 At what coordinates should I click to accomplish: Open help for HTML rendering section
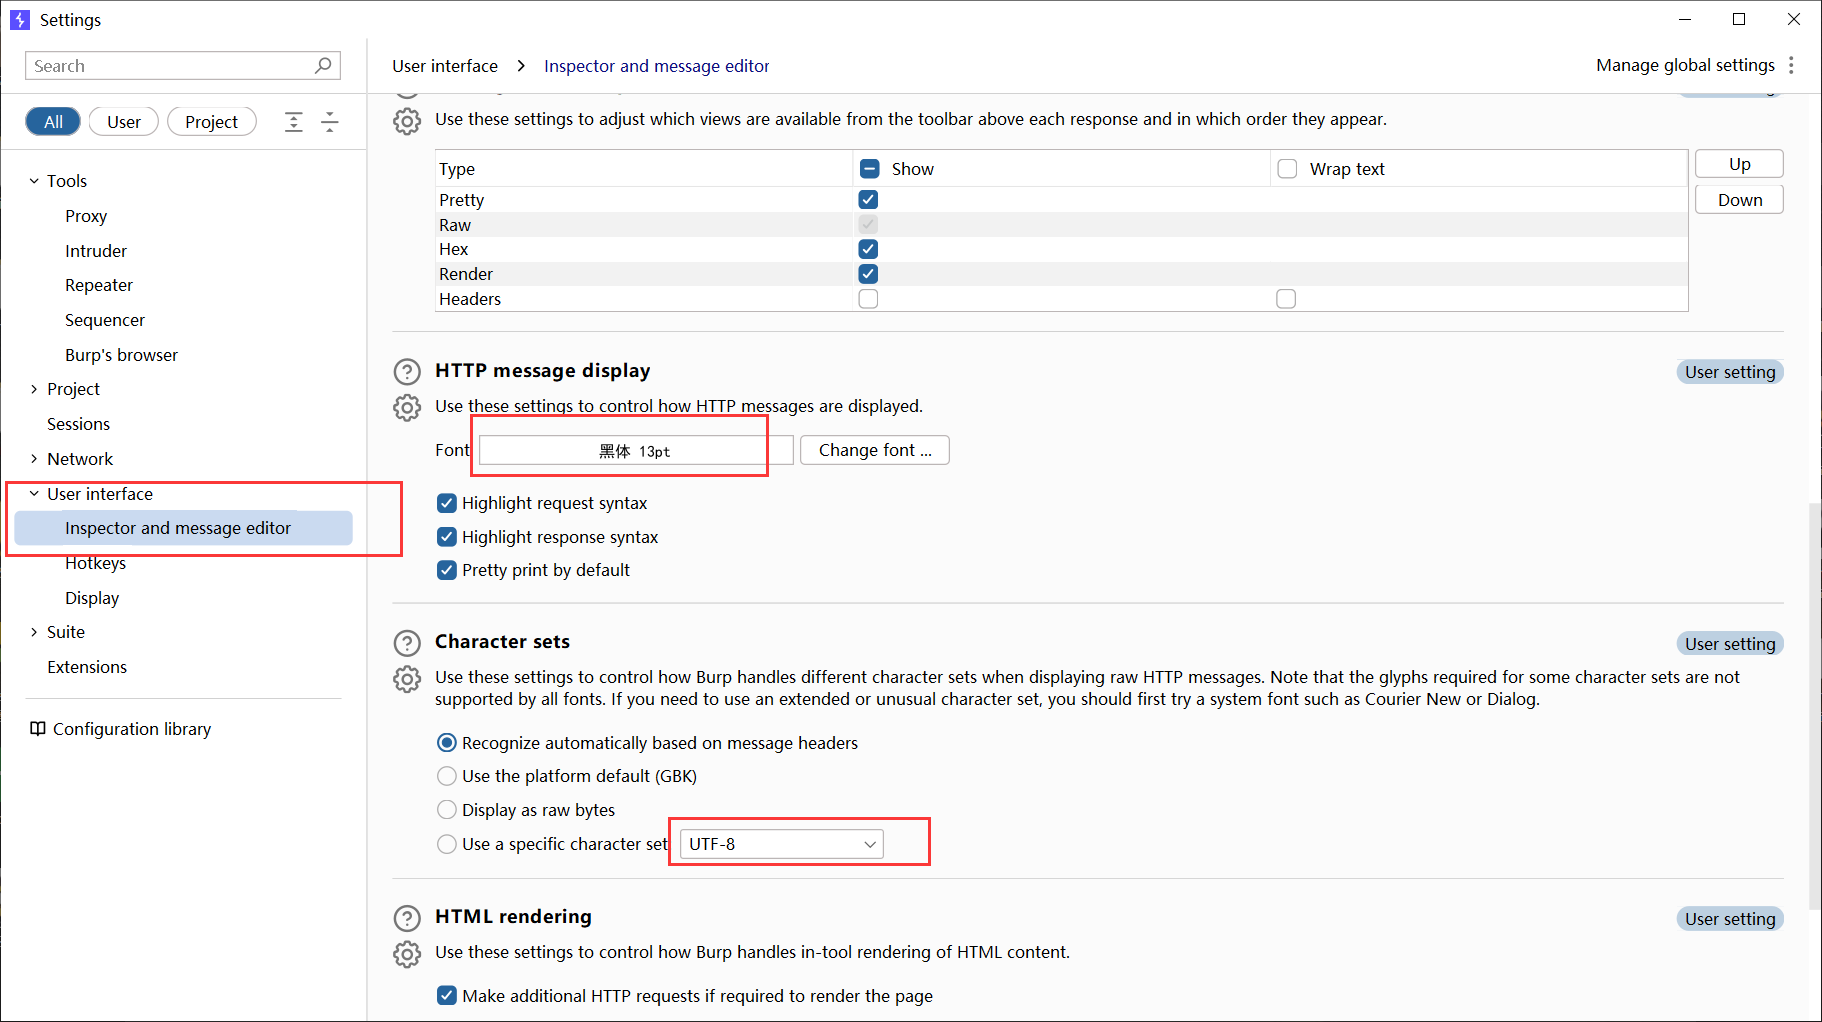click(x=407, y=918)
